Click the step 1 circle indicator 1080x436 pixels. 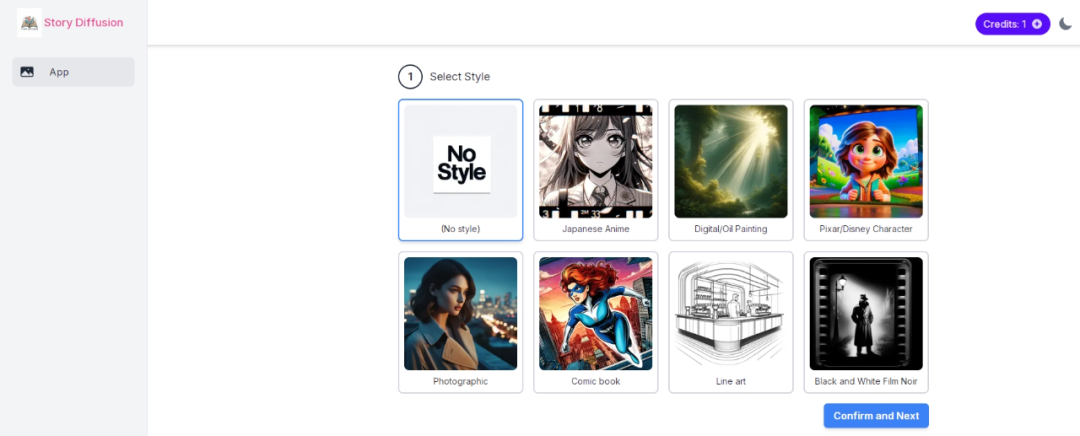pyautogui.click(x=410, y=76)
